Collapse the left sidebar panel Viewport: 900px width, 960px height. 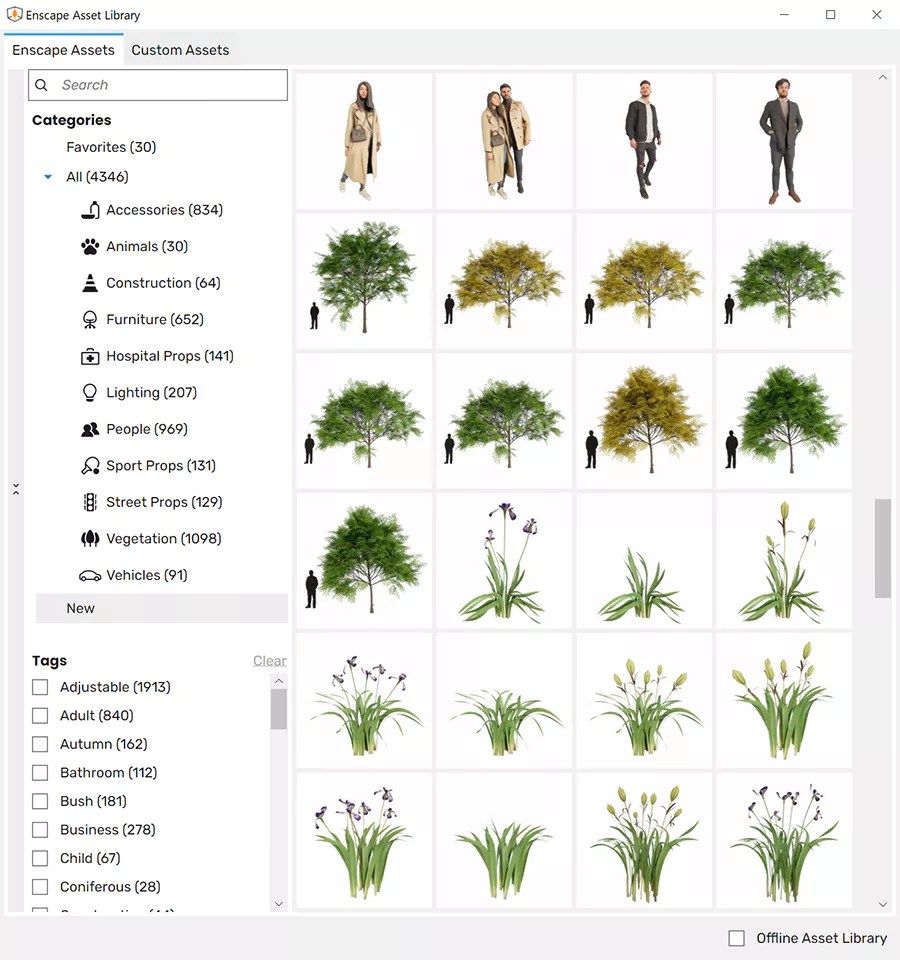pos(16,489)
